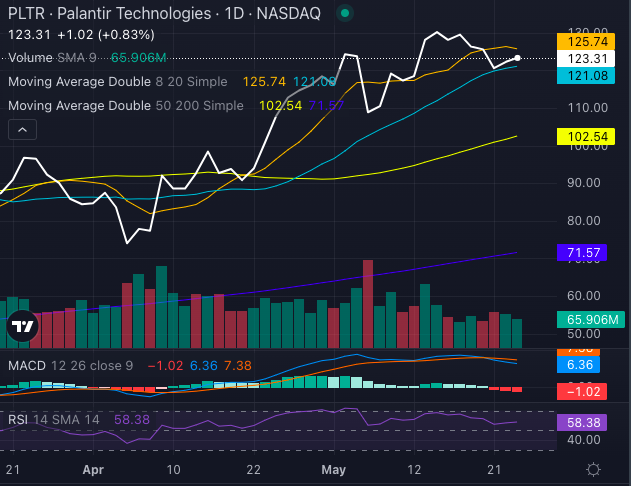This screenshot has height=486, width=631.
Task: Click the 65.906M volume axis label
Action: (x=591, y=319)
